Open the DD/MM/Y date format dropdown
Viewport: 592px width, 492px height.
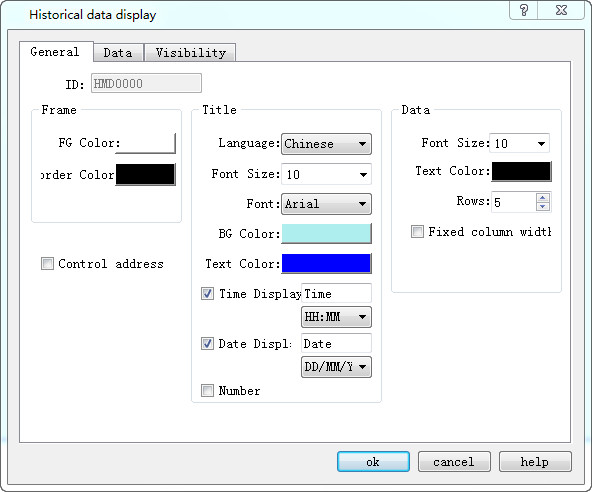(x=336, y=367)
